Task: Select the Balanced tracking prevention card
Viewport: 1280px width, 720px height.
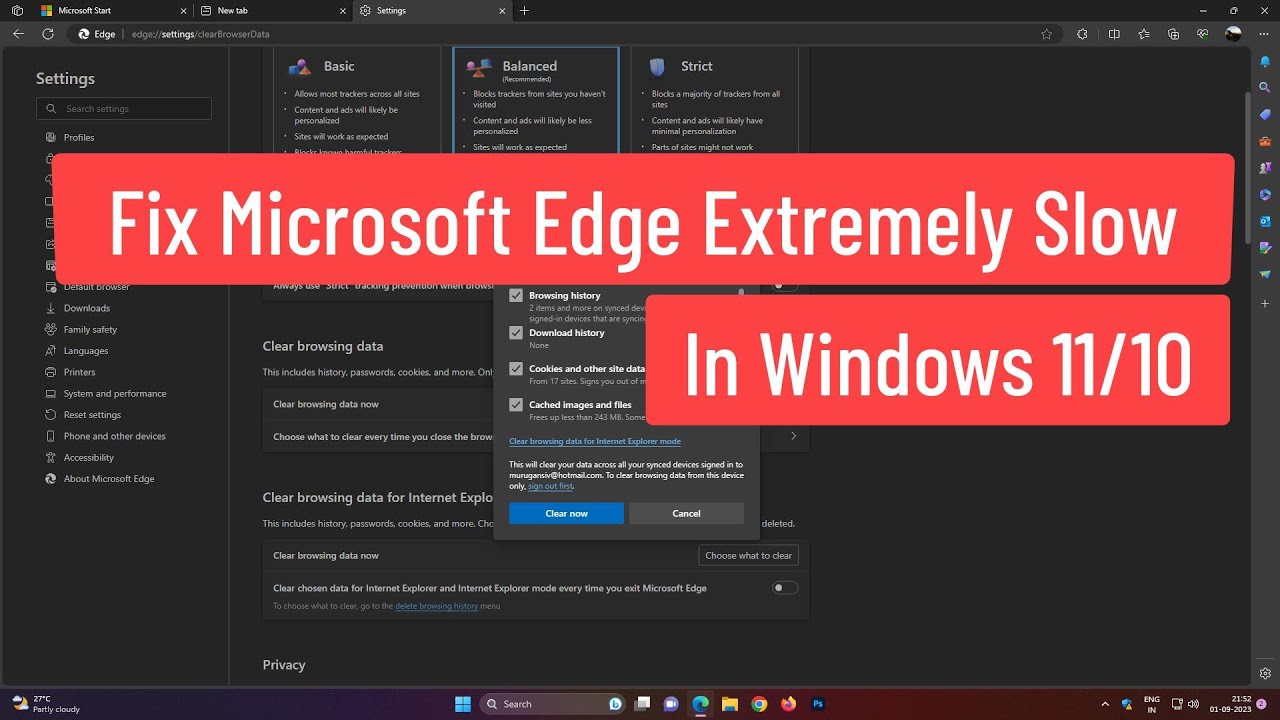Action: (535, 100)
